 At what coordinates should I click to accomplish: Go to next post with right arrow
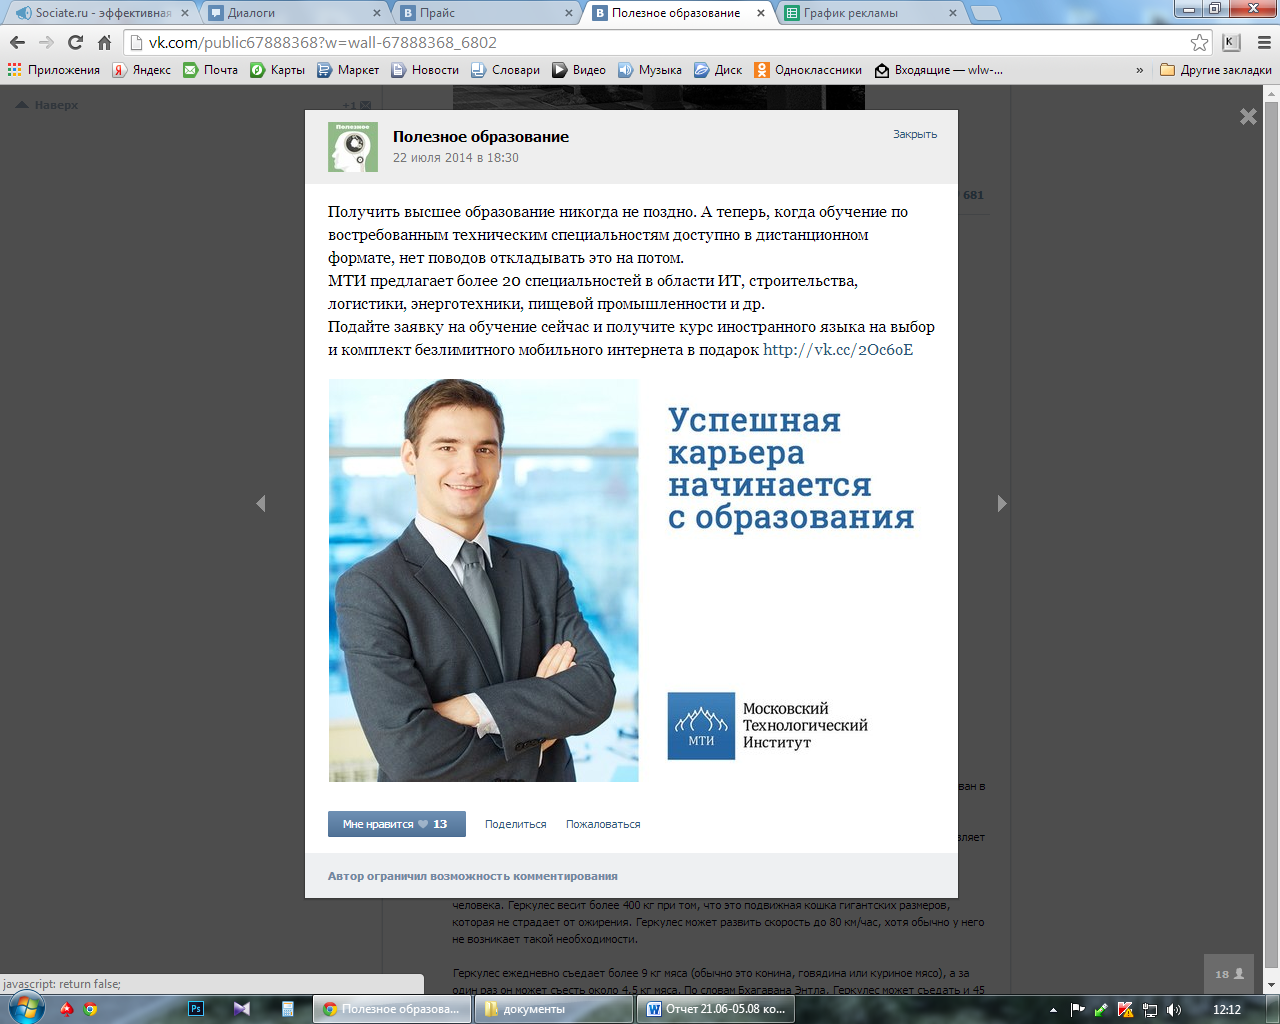[1002, 503]
